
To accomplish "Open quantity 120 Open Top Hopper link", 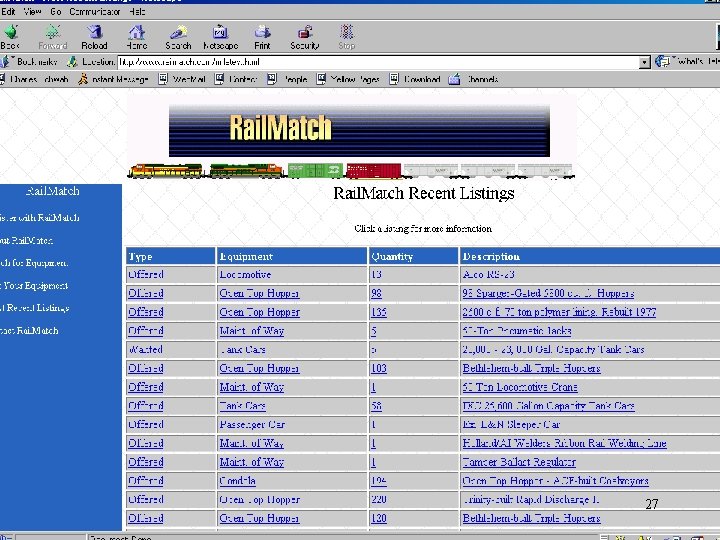I will tap(379, 518).
